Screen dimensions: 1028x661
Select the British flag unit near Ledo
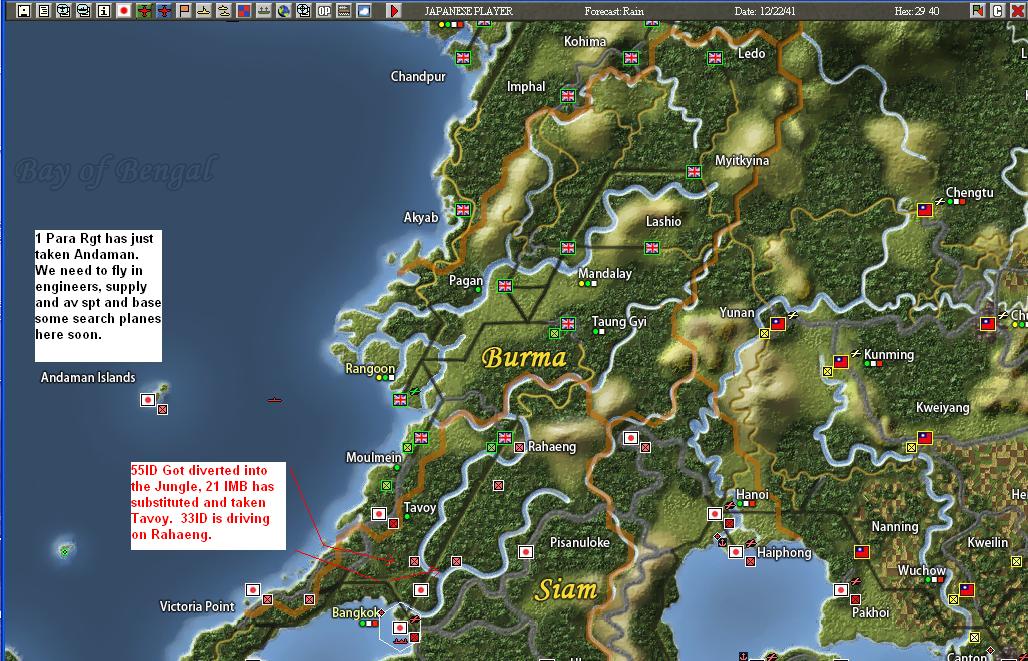click(x=715, y=57)
